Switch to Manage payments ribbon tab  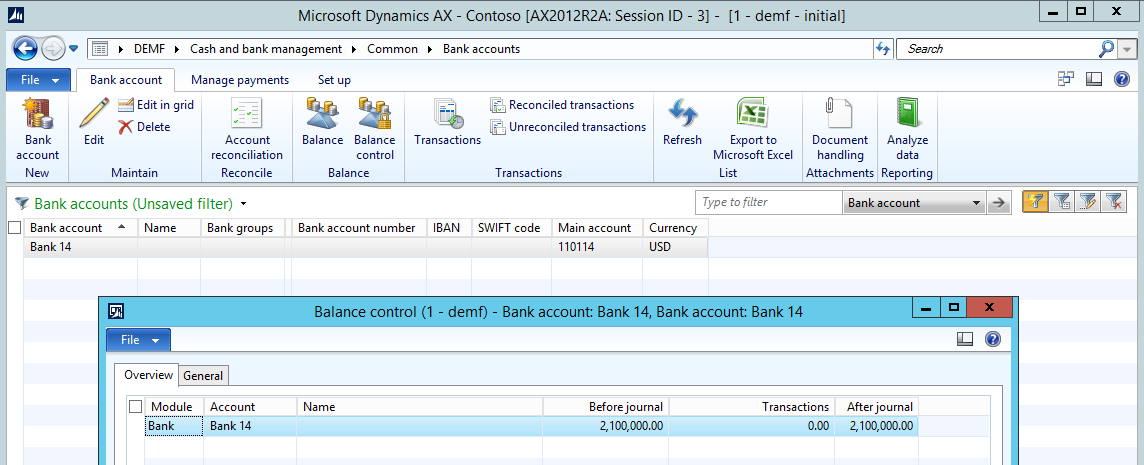pyautogui.click(x=240, y=80)
